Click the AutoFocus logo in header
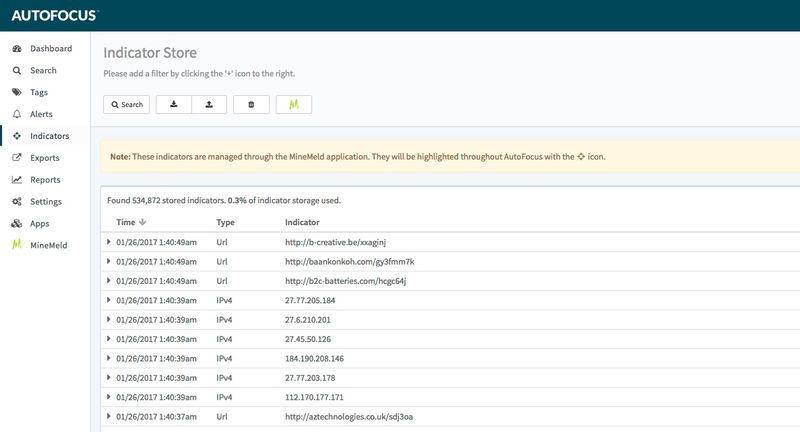 pos(55,15)
